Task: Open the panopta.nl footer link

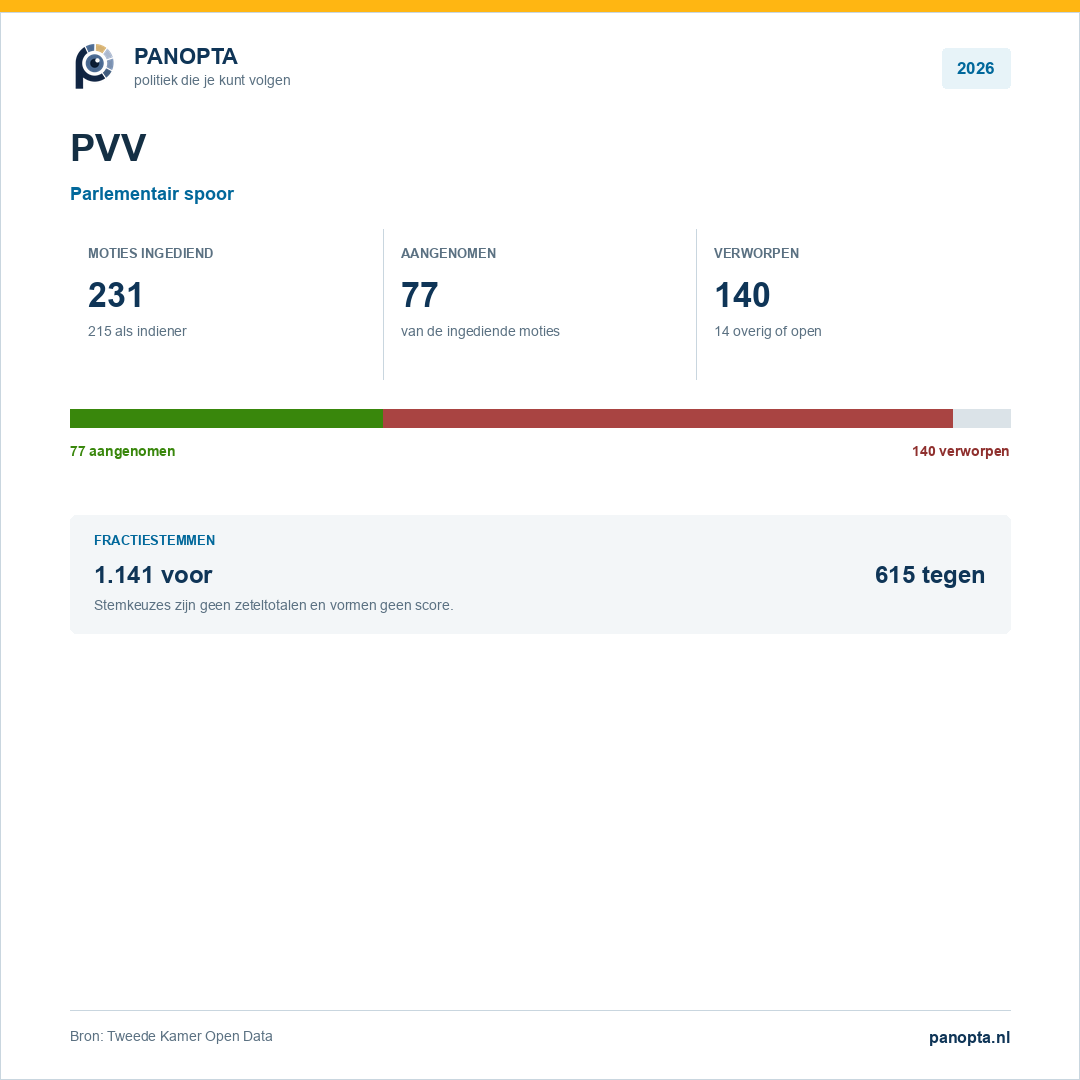Action: pyautogui.click(x=969, y=1037)
